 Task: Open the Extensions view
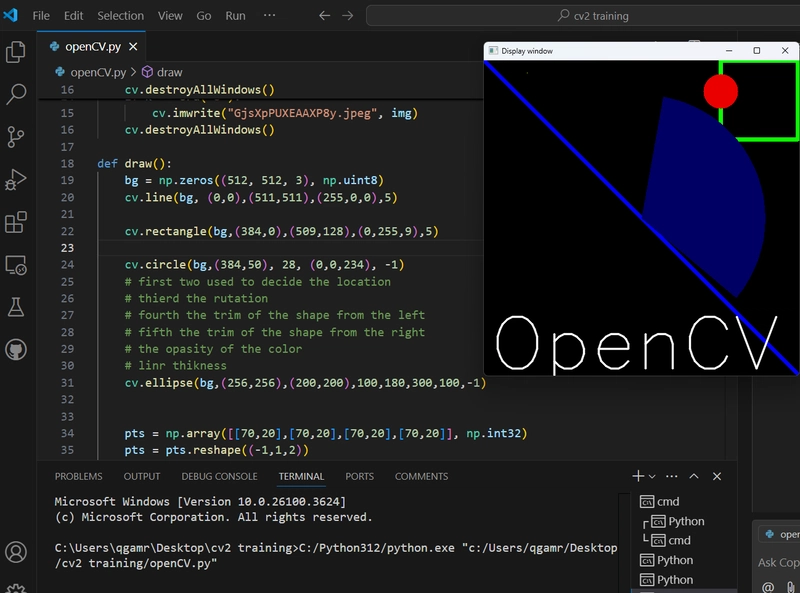point(16,223)
